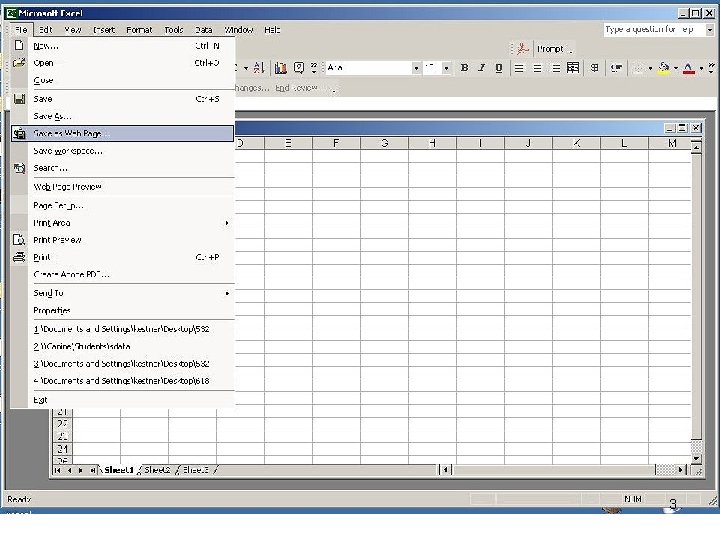Screen dimensions: 720x540
Task: Open Fill Color dropdown arrow
Action: pos(675,68)
